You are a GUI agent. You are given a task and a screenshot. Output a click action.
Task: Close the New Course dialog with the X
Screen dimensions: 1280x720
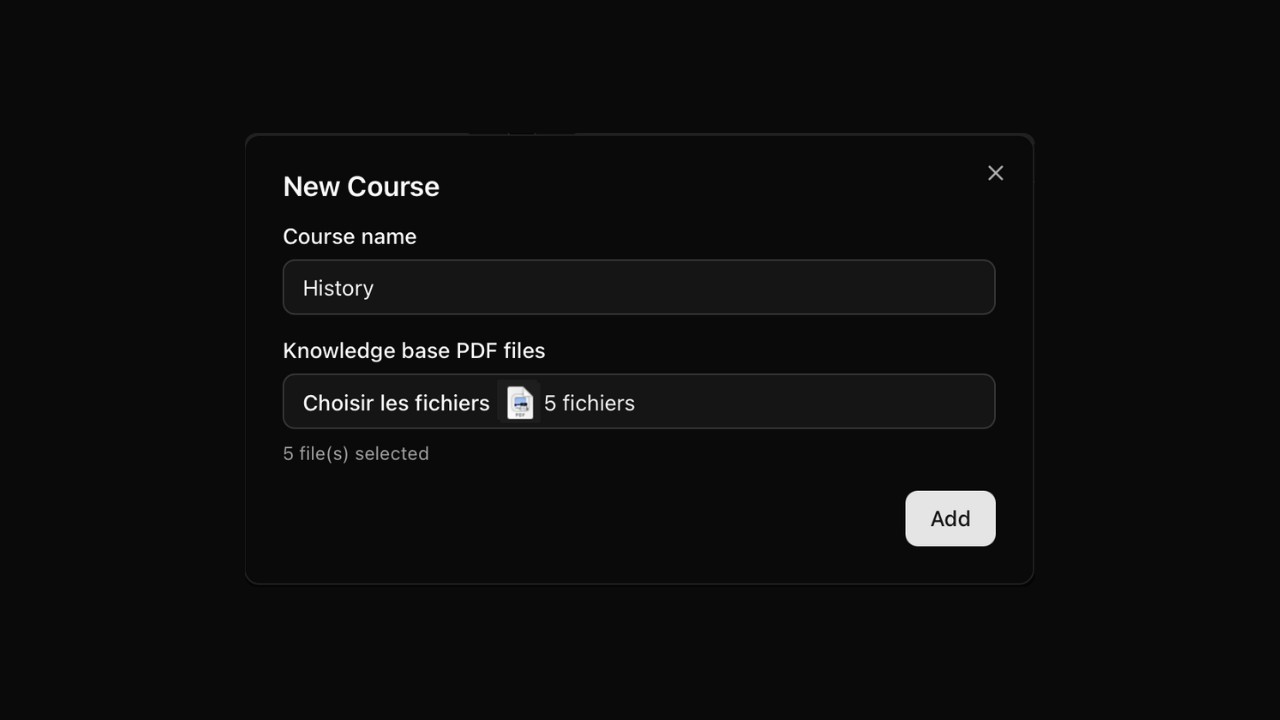(x=995, y=173)
